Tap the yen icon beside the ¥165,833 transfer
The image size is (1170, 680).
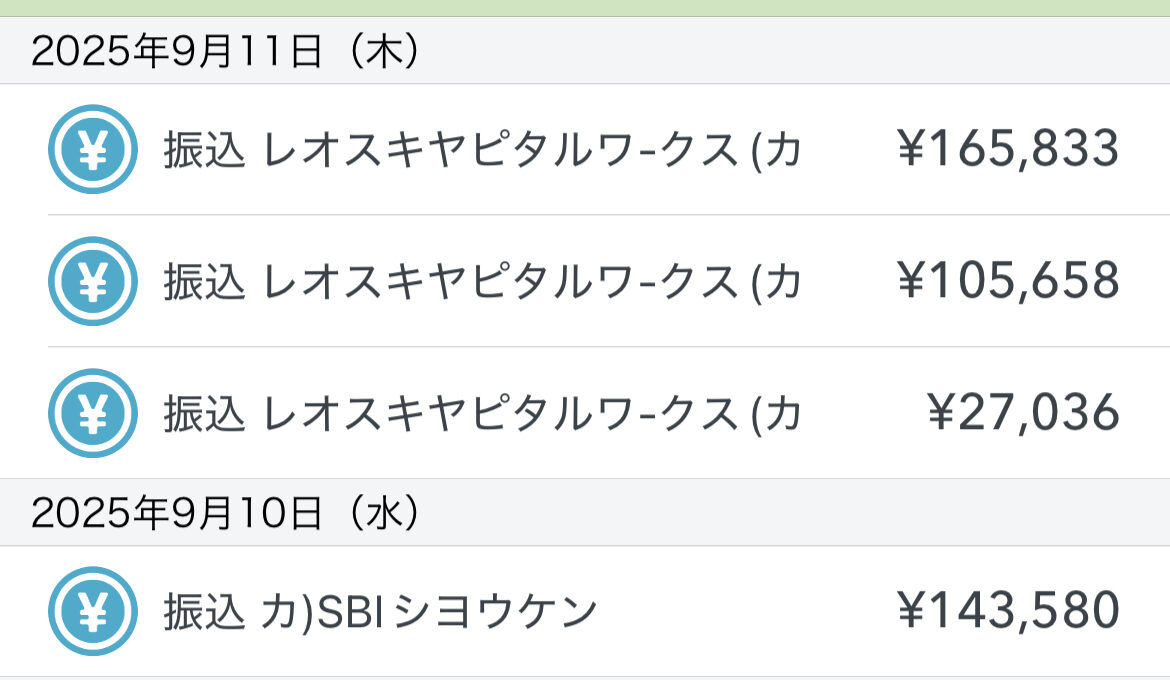92,149
